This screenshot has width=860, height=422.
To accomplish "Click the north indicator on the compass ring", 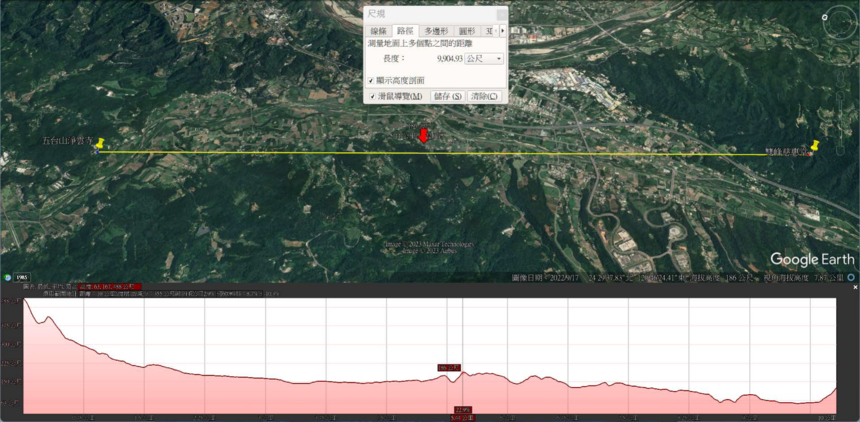I will click(825, 17).
